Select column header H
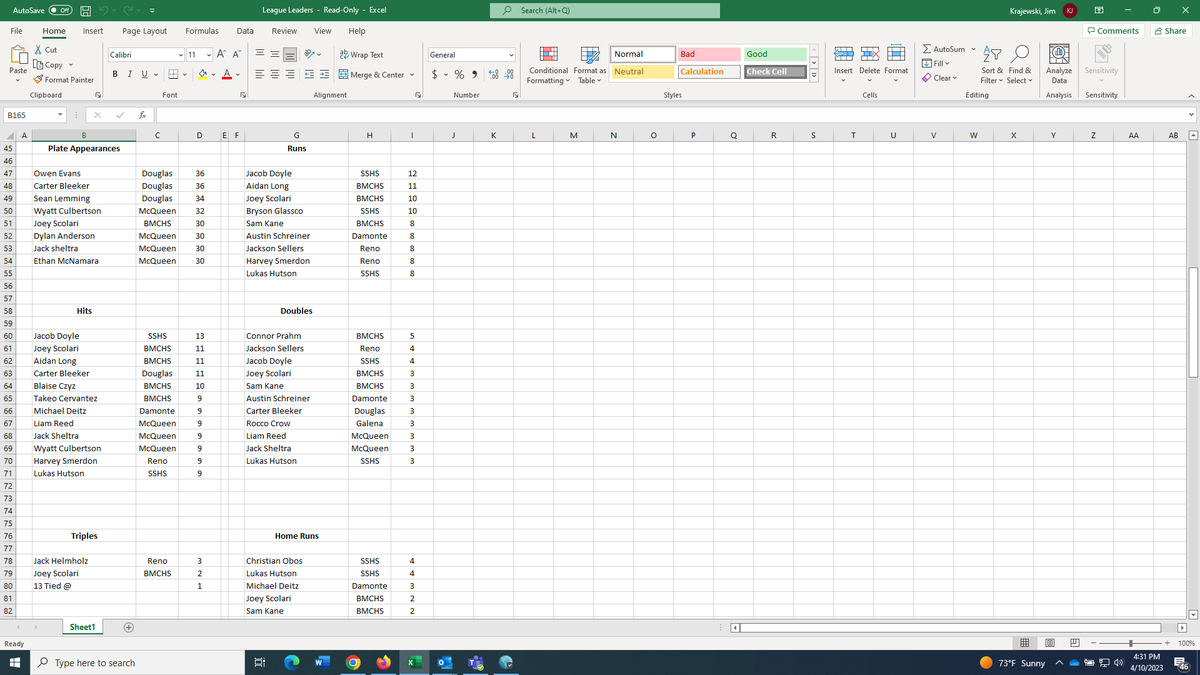The width and height of the screenshot is (1200, 675). (369, 136)
